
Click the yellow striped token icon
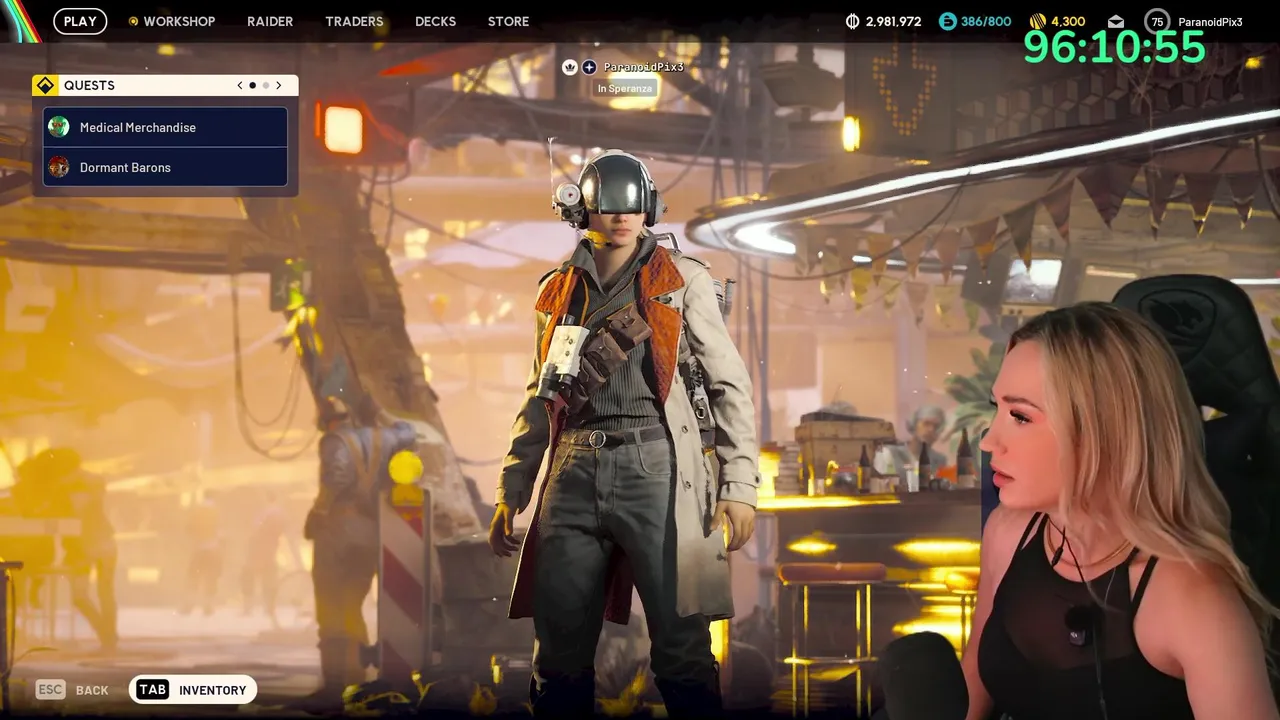pos(1038,21)
